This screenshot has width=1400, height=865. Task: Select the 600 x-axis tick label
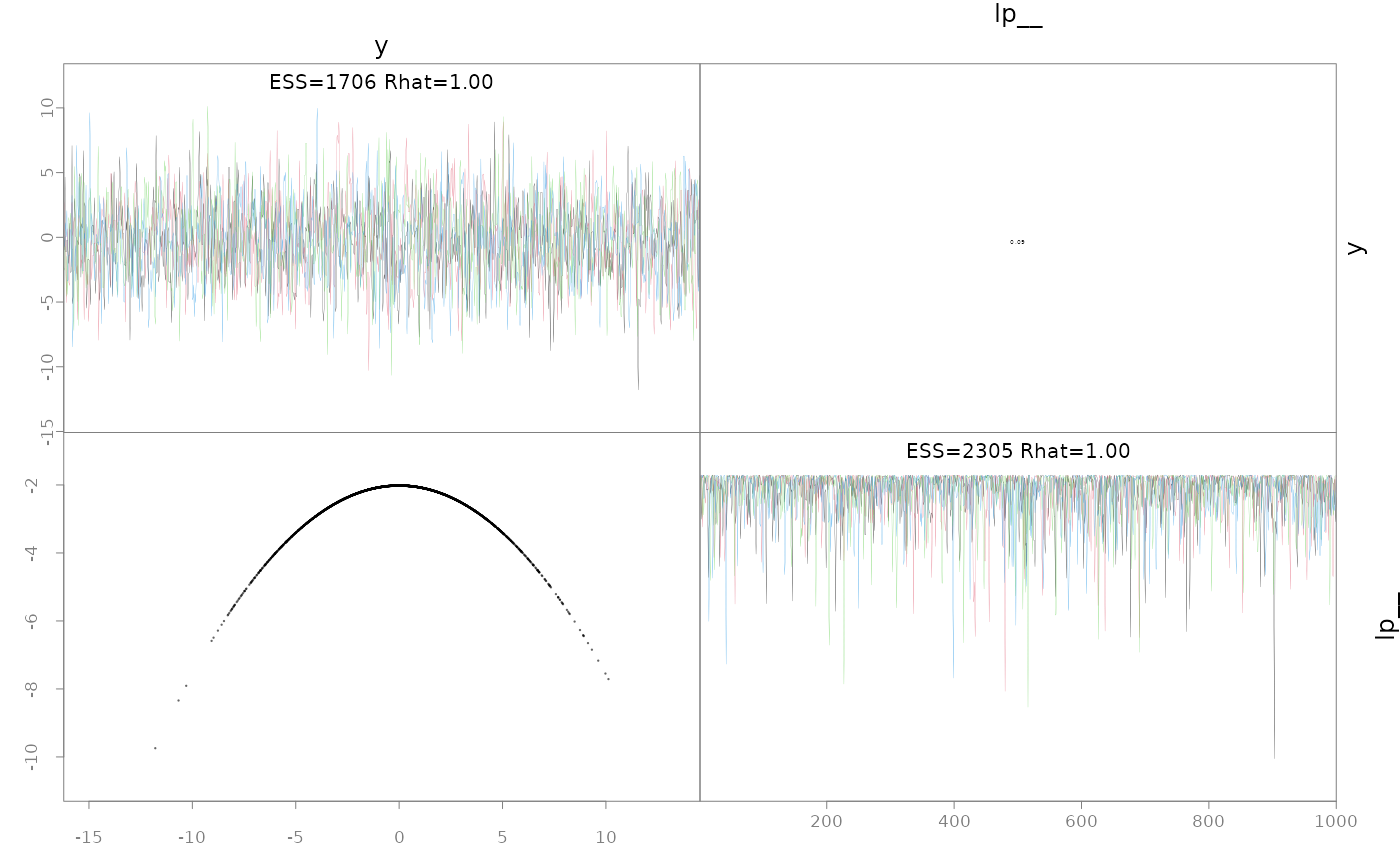point(1081,822)
